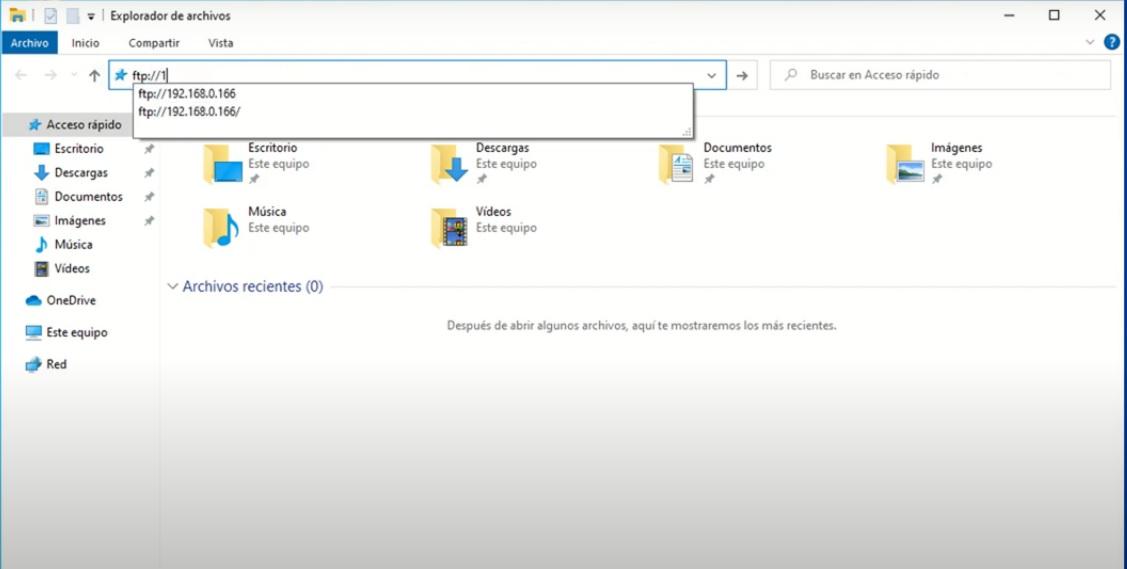Select Vídeos in the sidebar
This screenshot has height=569, width=1127.
click(71, 268)
